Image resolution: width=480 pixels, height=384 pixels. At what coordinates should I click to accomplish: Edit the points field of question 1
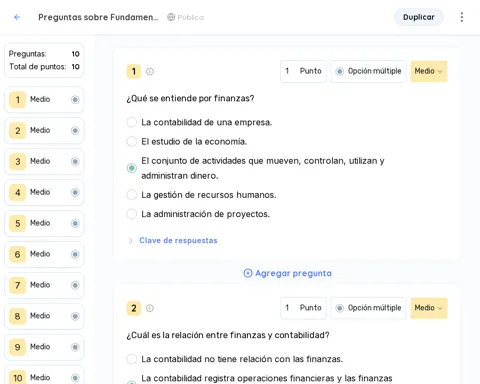303,71
